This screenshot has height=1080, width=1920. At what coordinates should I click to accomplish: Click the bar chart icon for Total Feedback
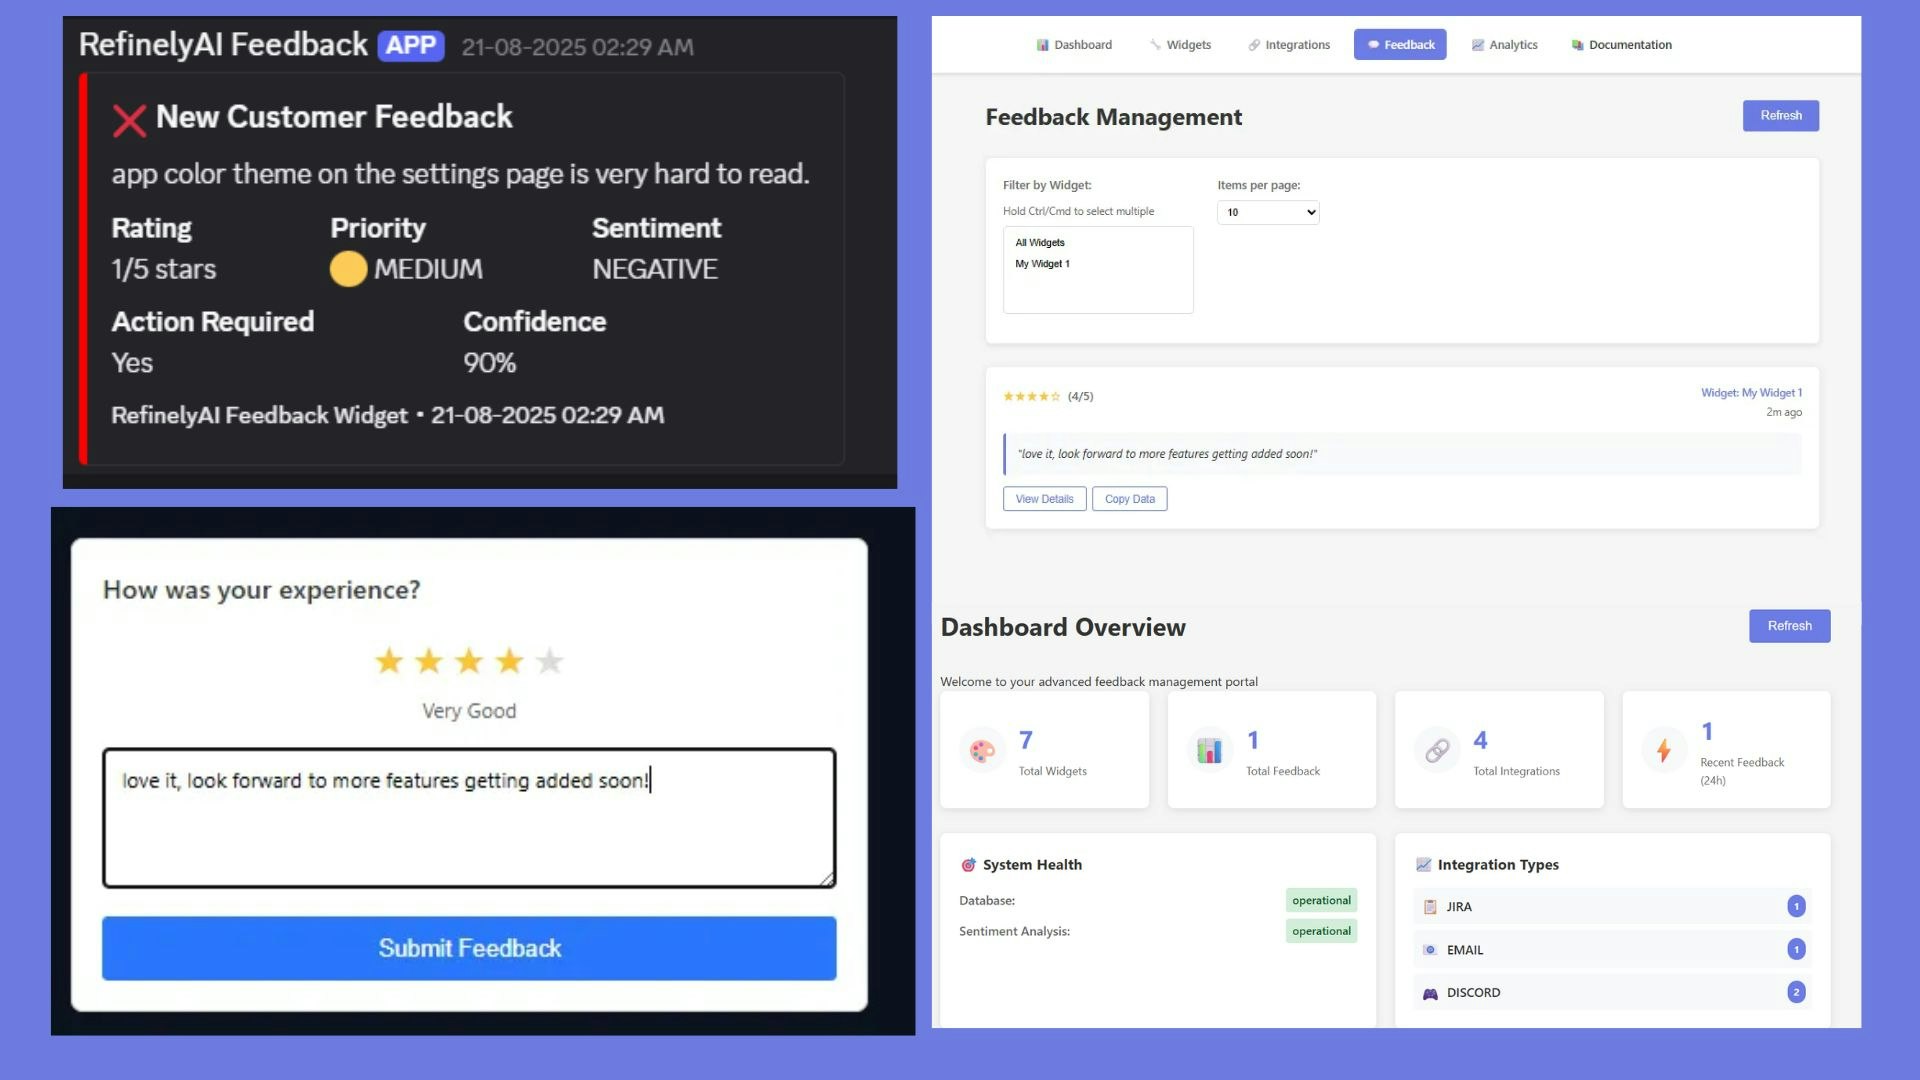point(1209,750)
